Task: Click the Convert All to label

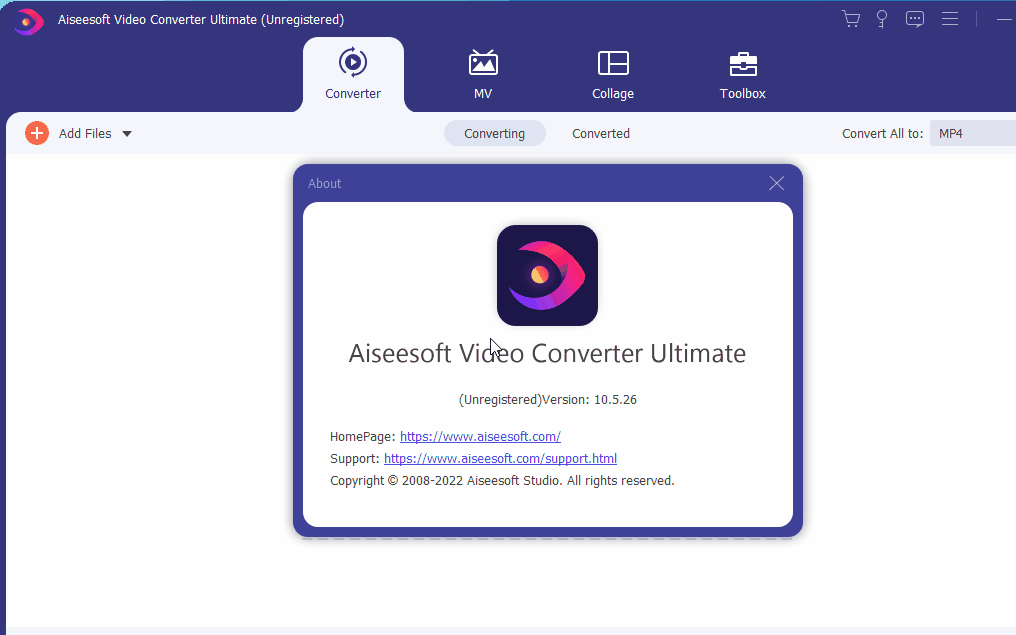Action: (883, 133)
